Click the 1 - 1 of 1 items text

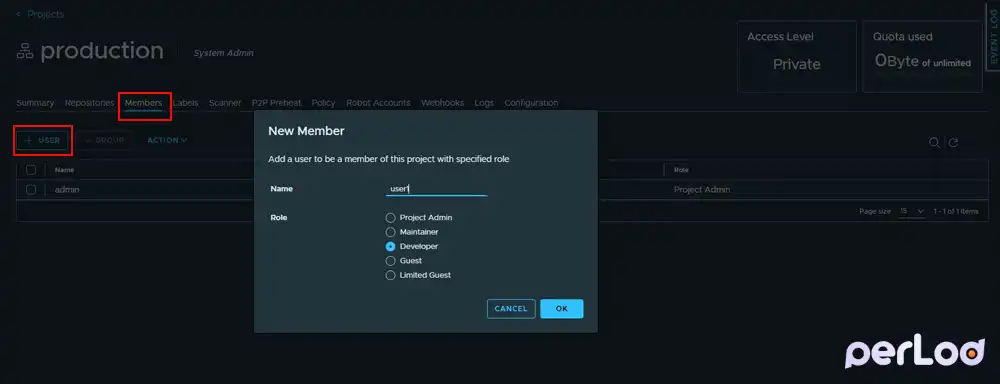955,211
